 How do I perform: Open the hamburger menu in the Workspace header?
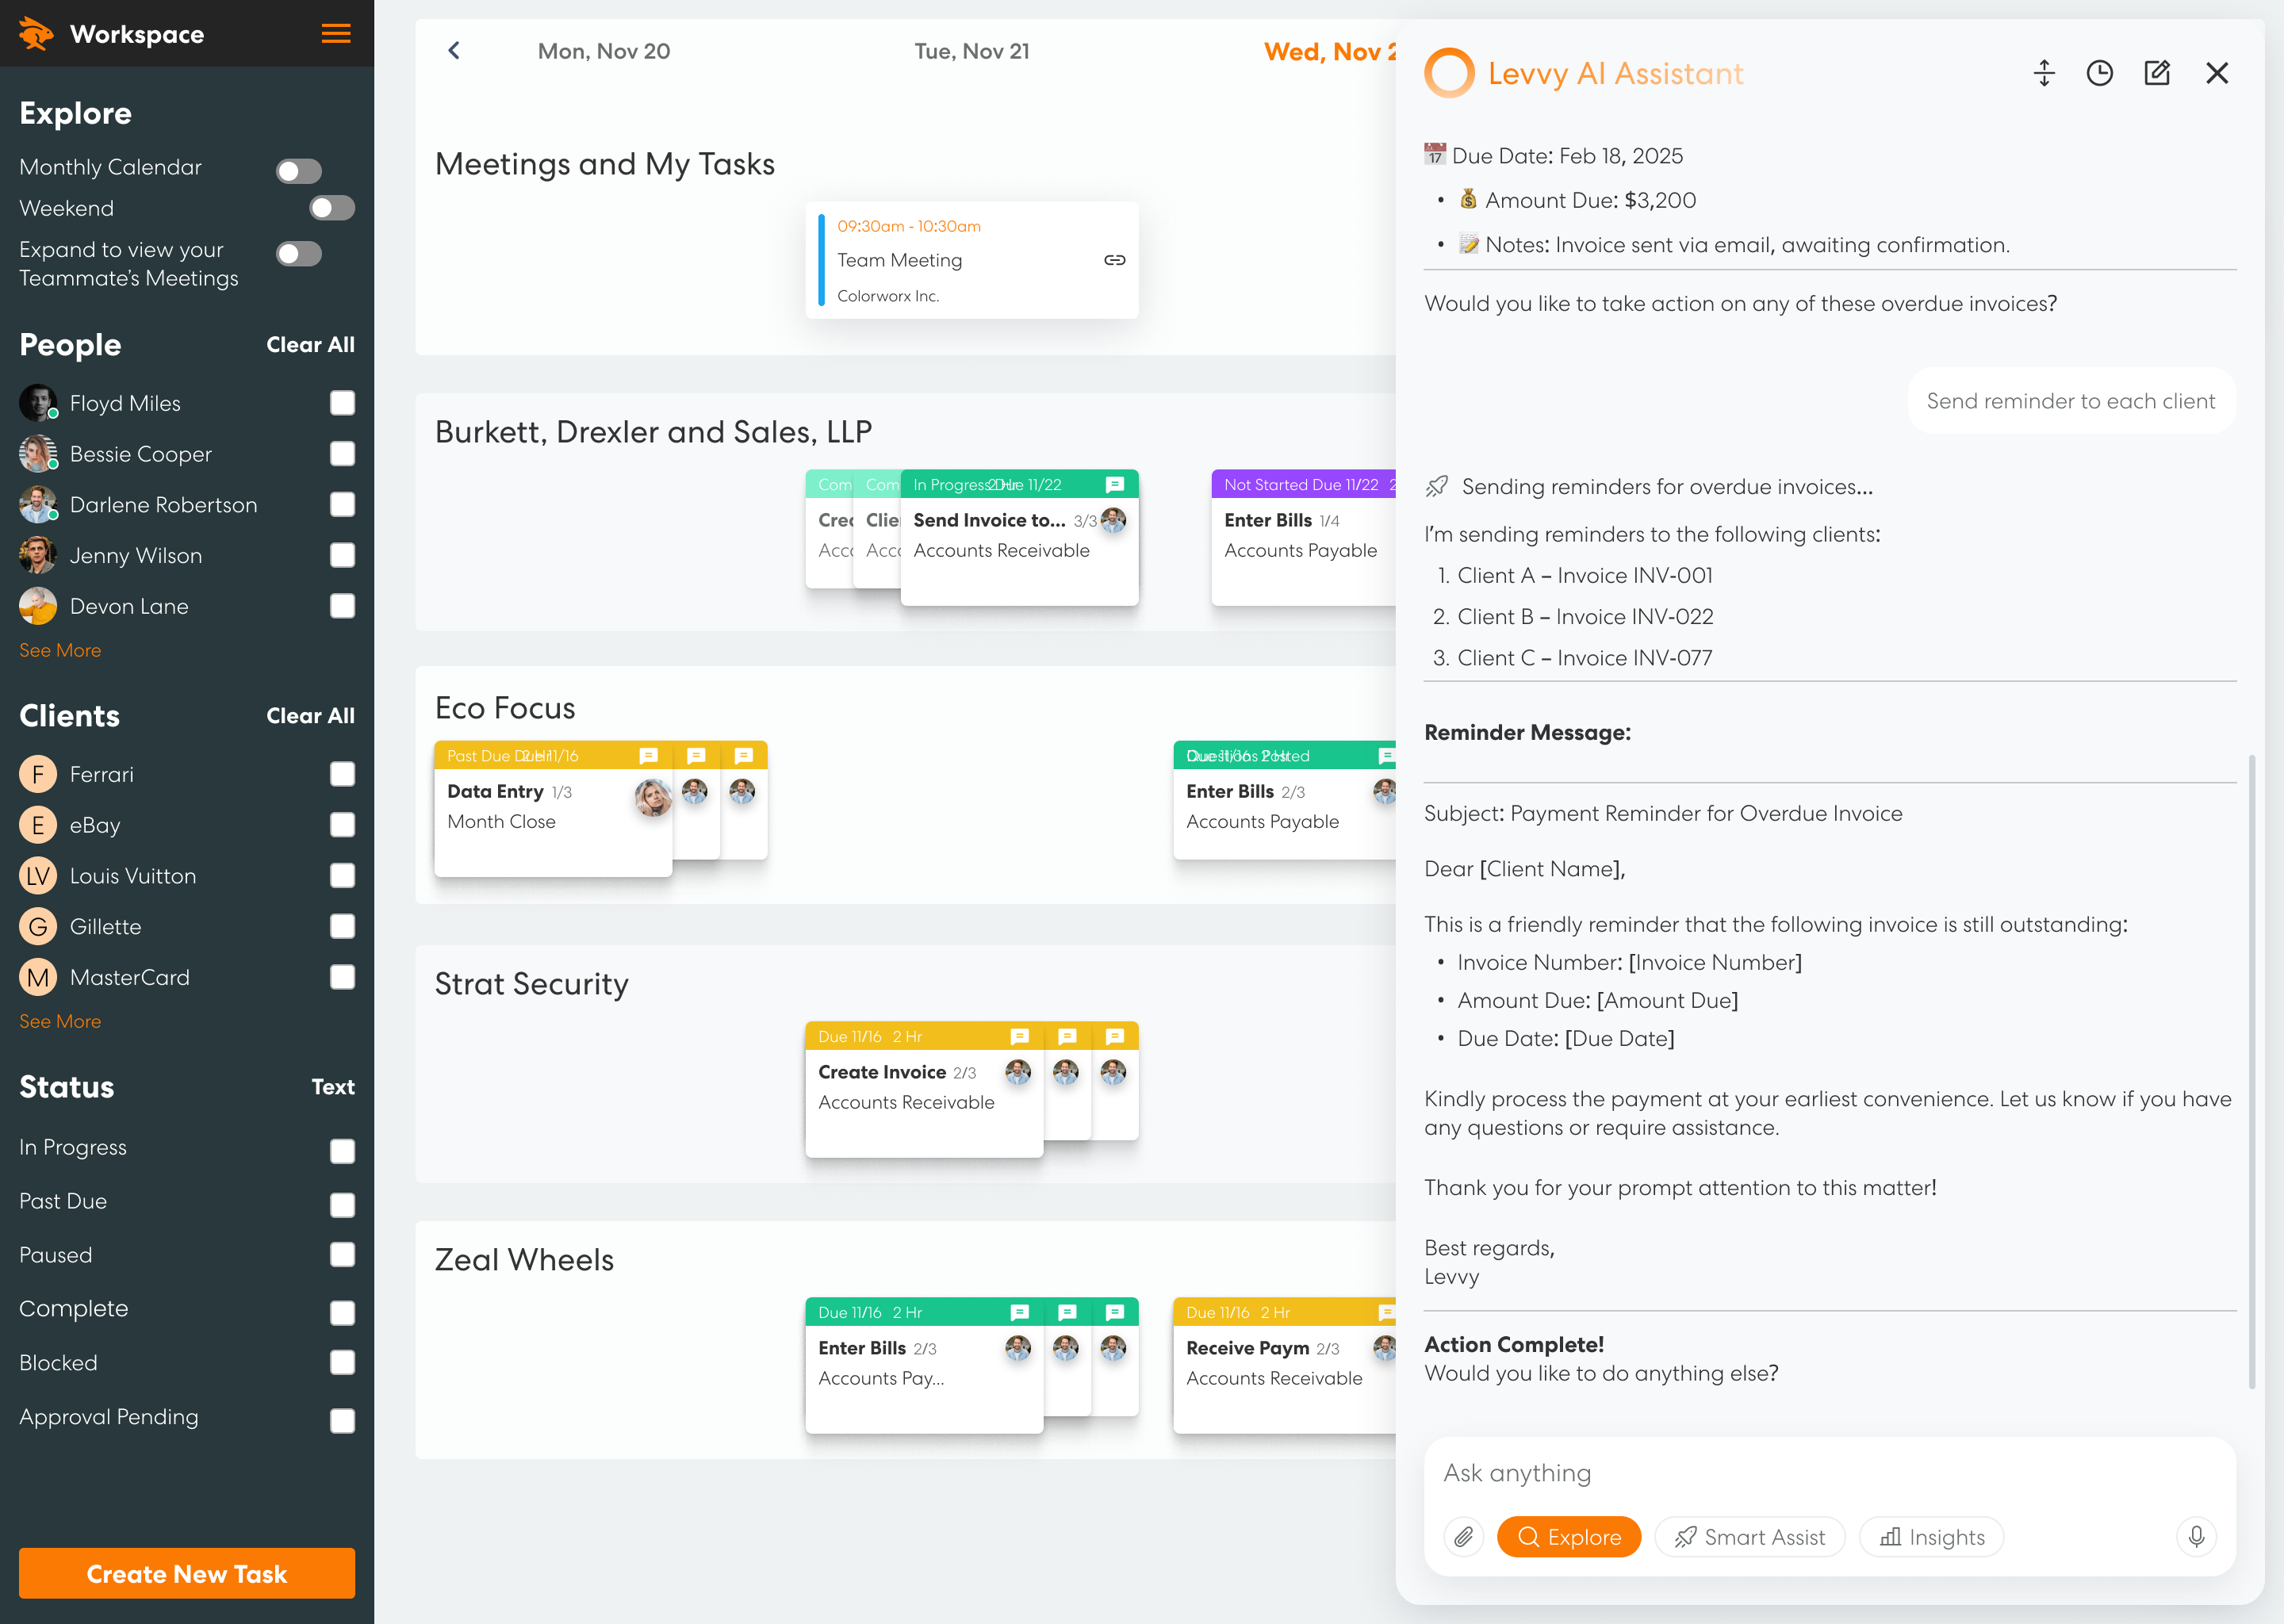pos(336,33)
